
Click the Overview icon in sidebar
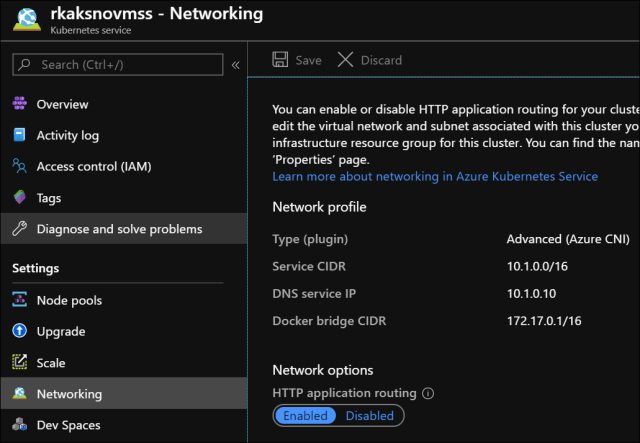(20, 104)
